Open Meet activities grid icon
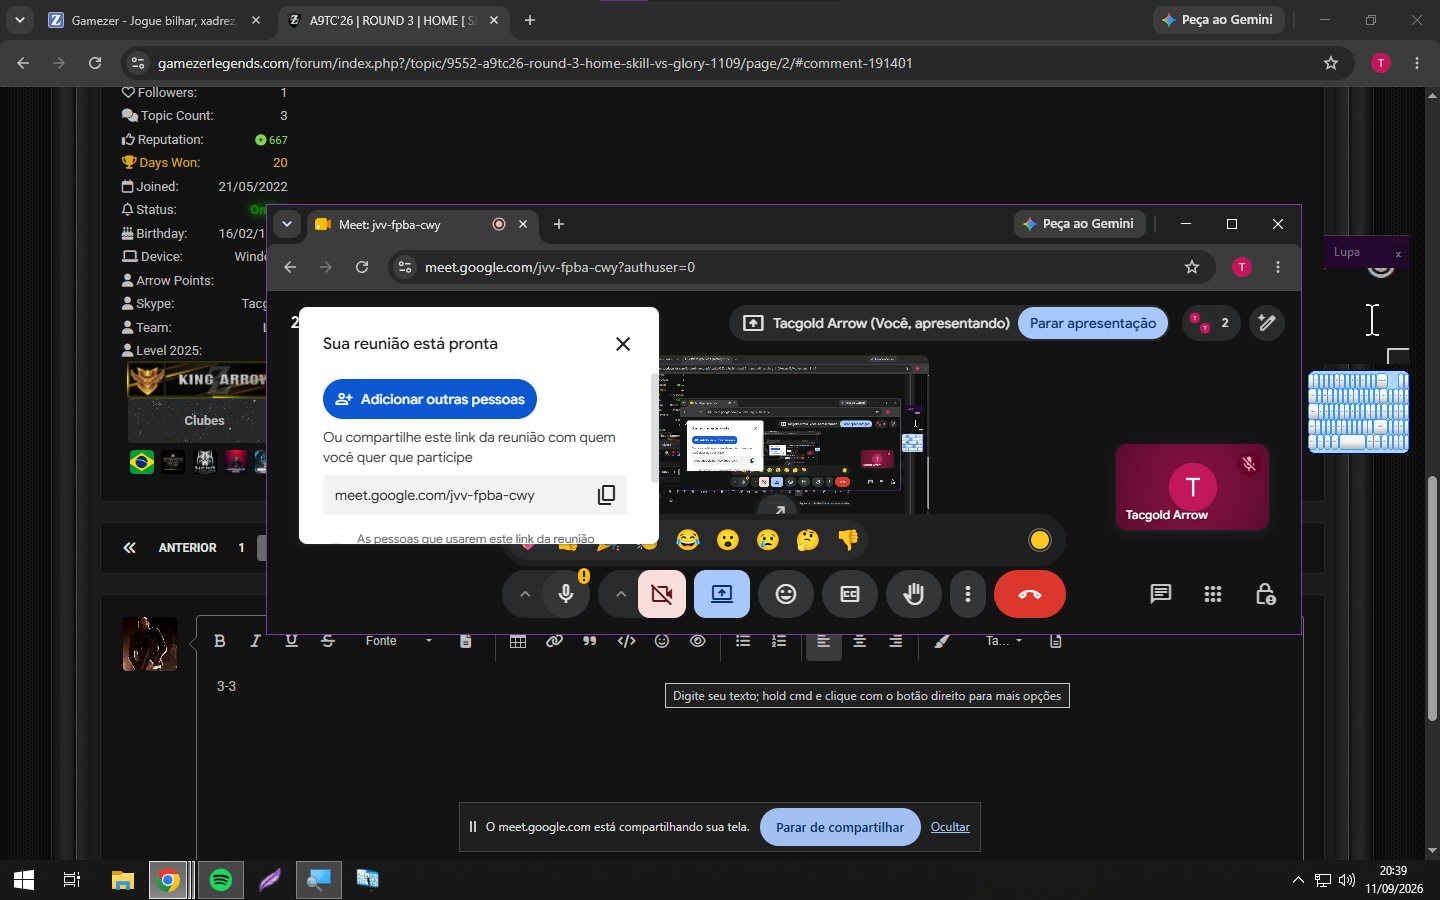 tap(1213, 594)
